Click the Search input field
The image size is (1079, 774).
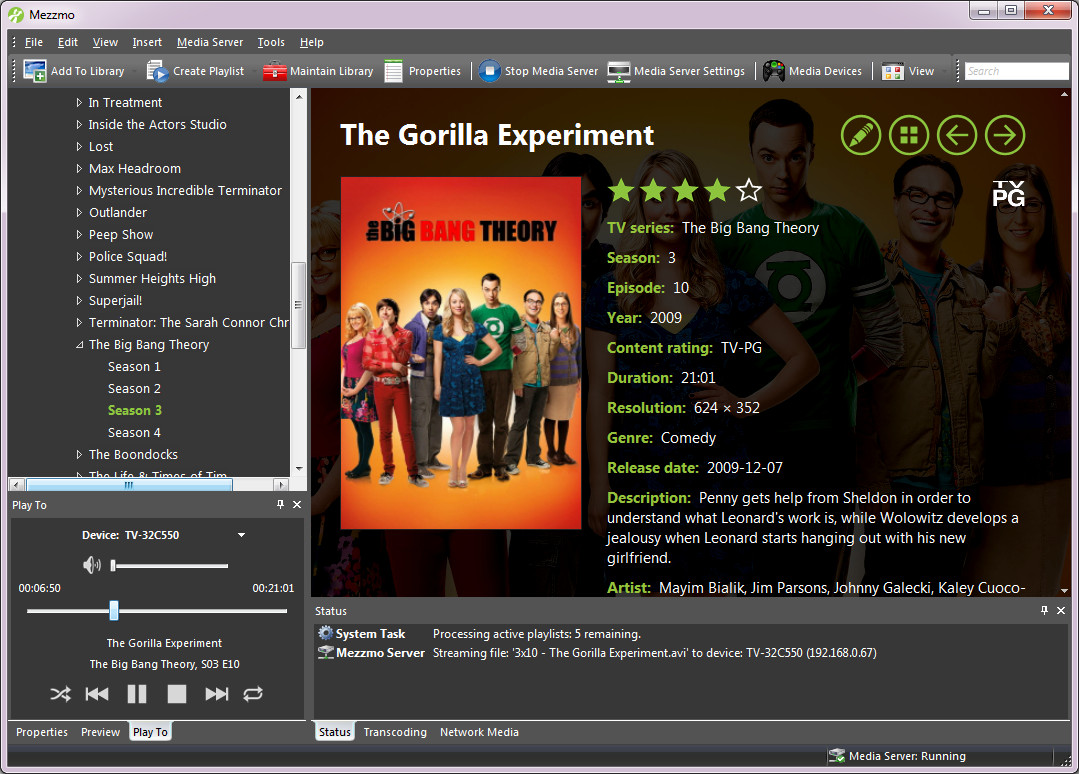[1016, 71]
